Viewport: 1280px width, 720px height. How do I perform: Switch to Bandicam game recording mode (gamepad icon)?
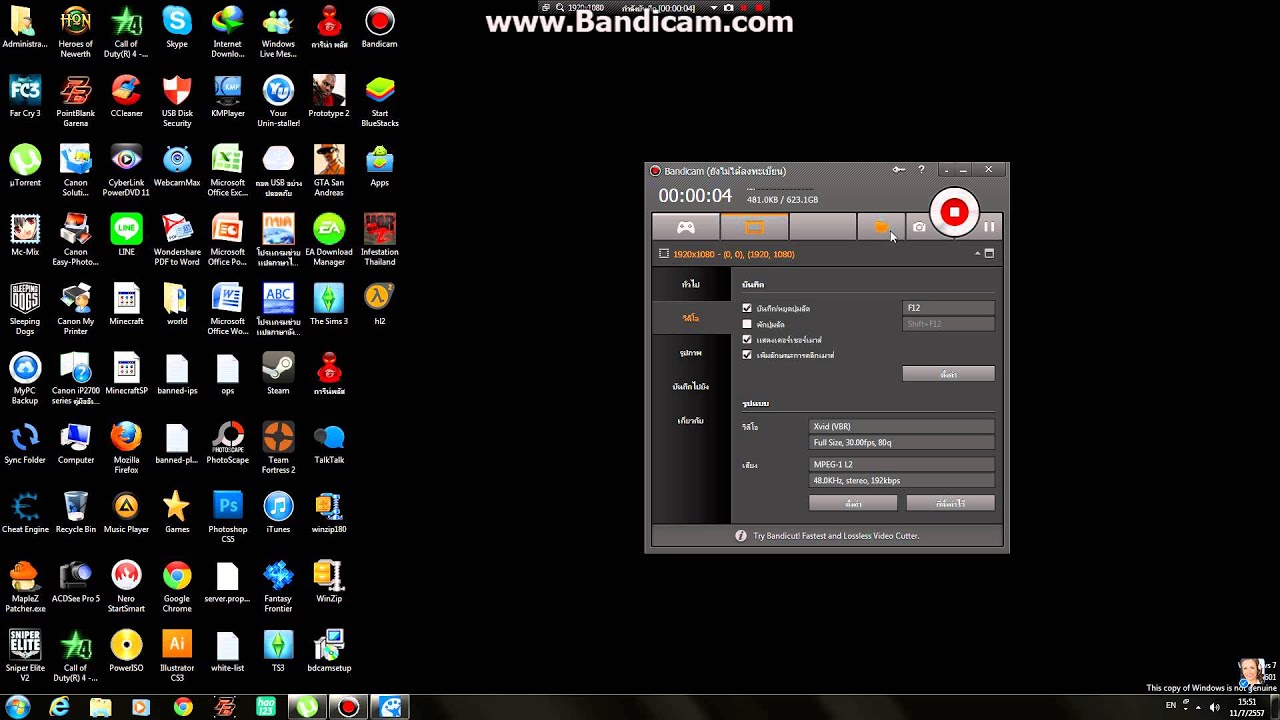click(x=686, y=227)
